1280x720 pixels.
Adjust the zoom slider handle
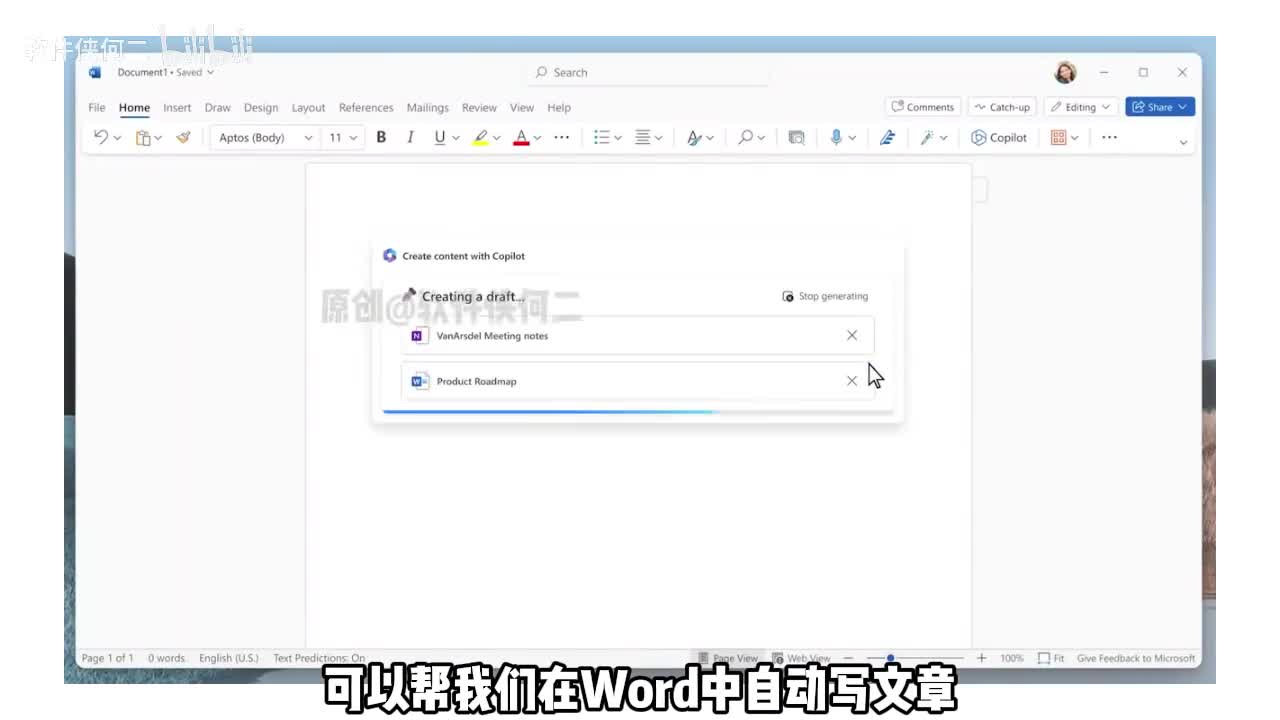click(890, 658)
